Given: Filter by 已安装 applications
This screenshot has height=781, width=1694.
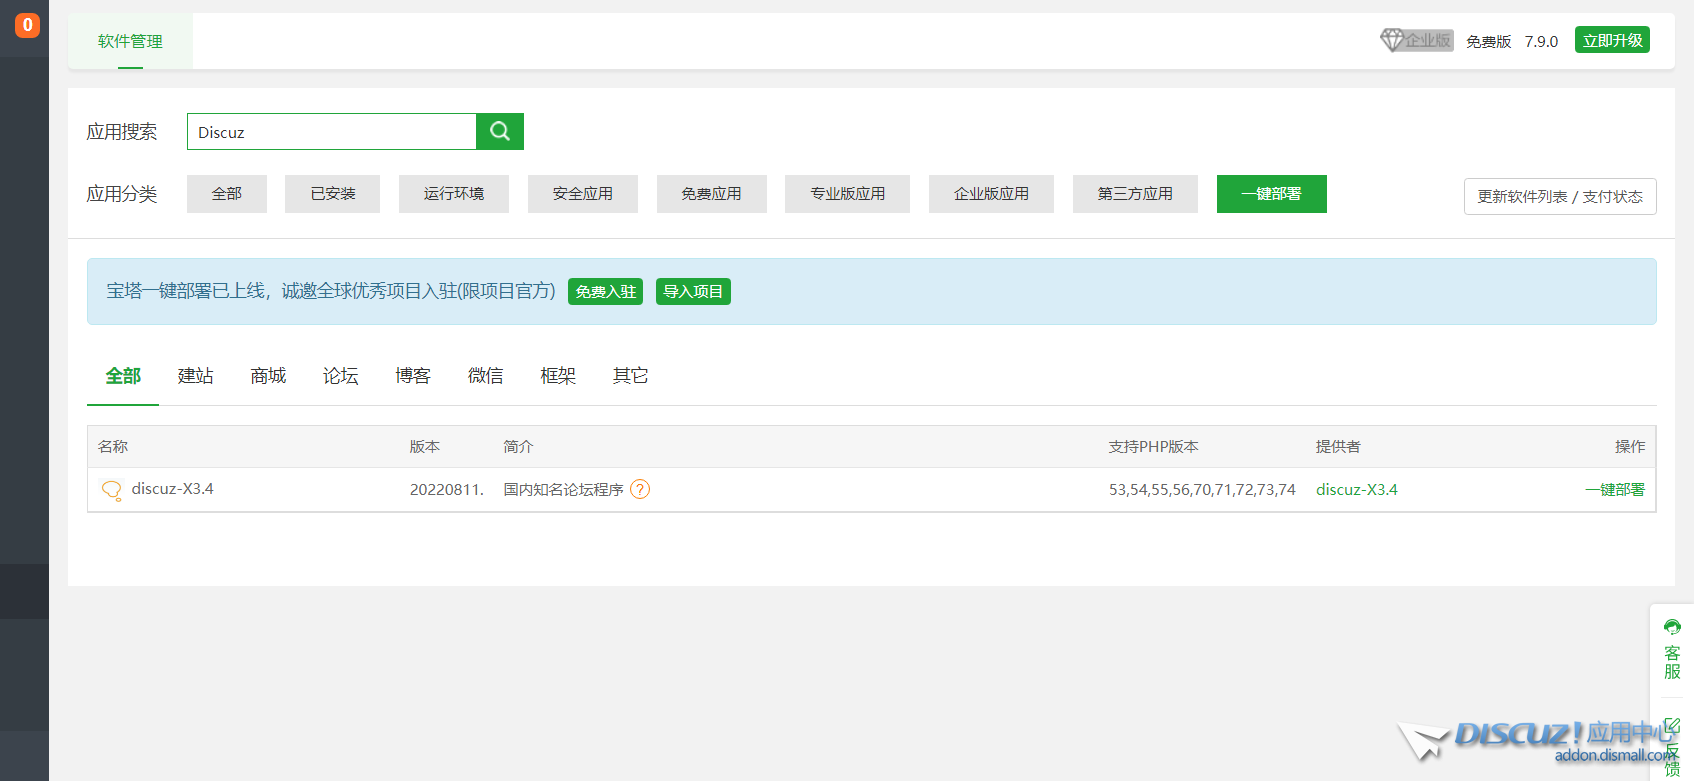Looking at the screenshot, I should [x=332, y=194].
